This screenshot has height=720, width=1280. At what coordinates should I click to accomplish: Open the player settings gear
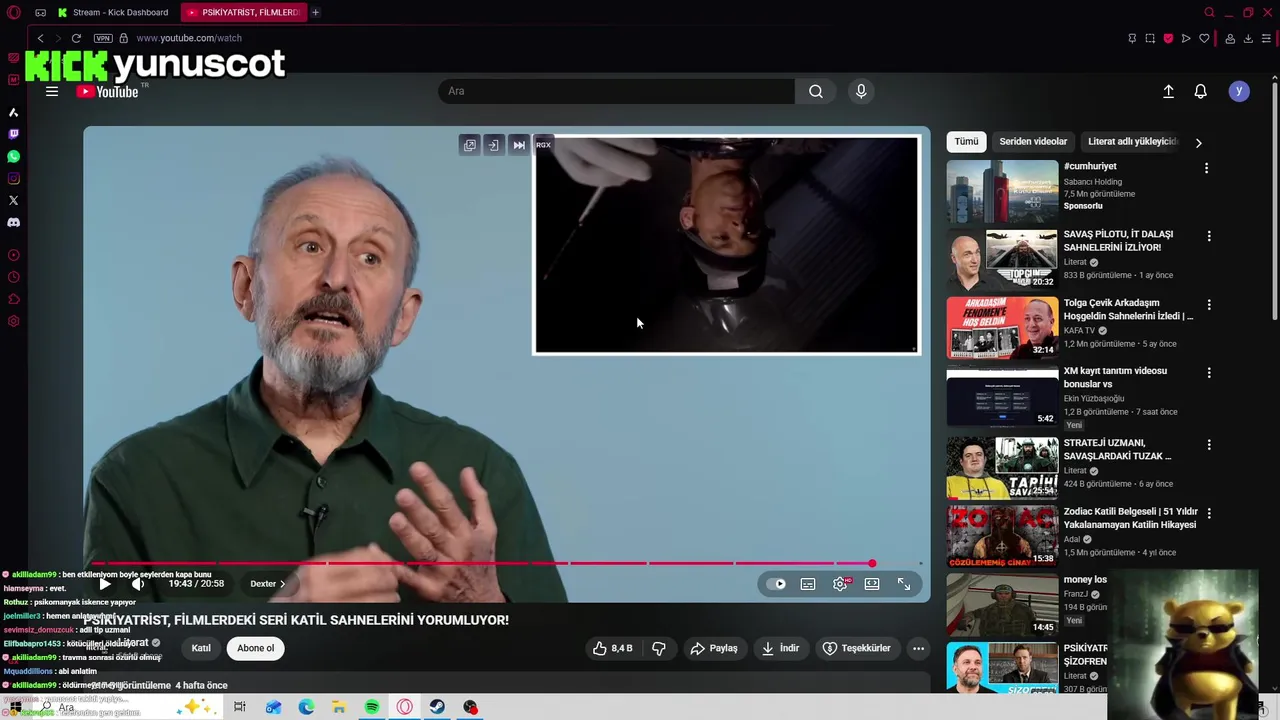[840, 584]
